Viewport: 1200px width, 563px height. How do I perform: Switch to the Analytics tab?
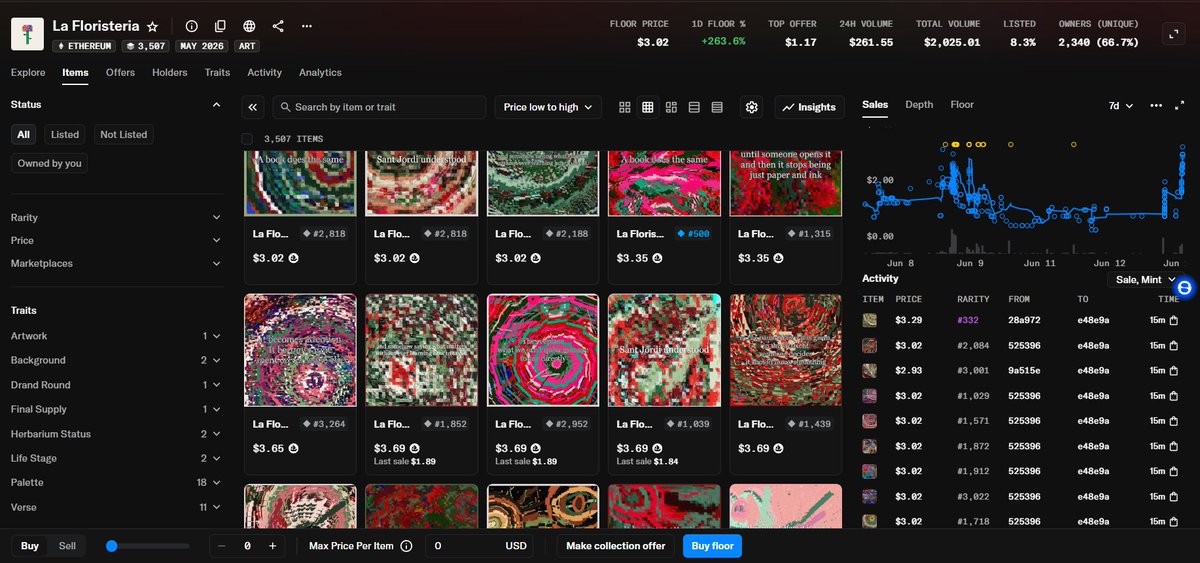pyautogui.click(x=320, y=73)
